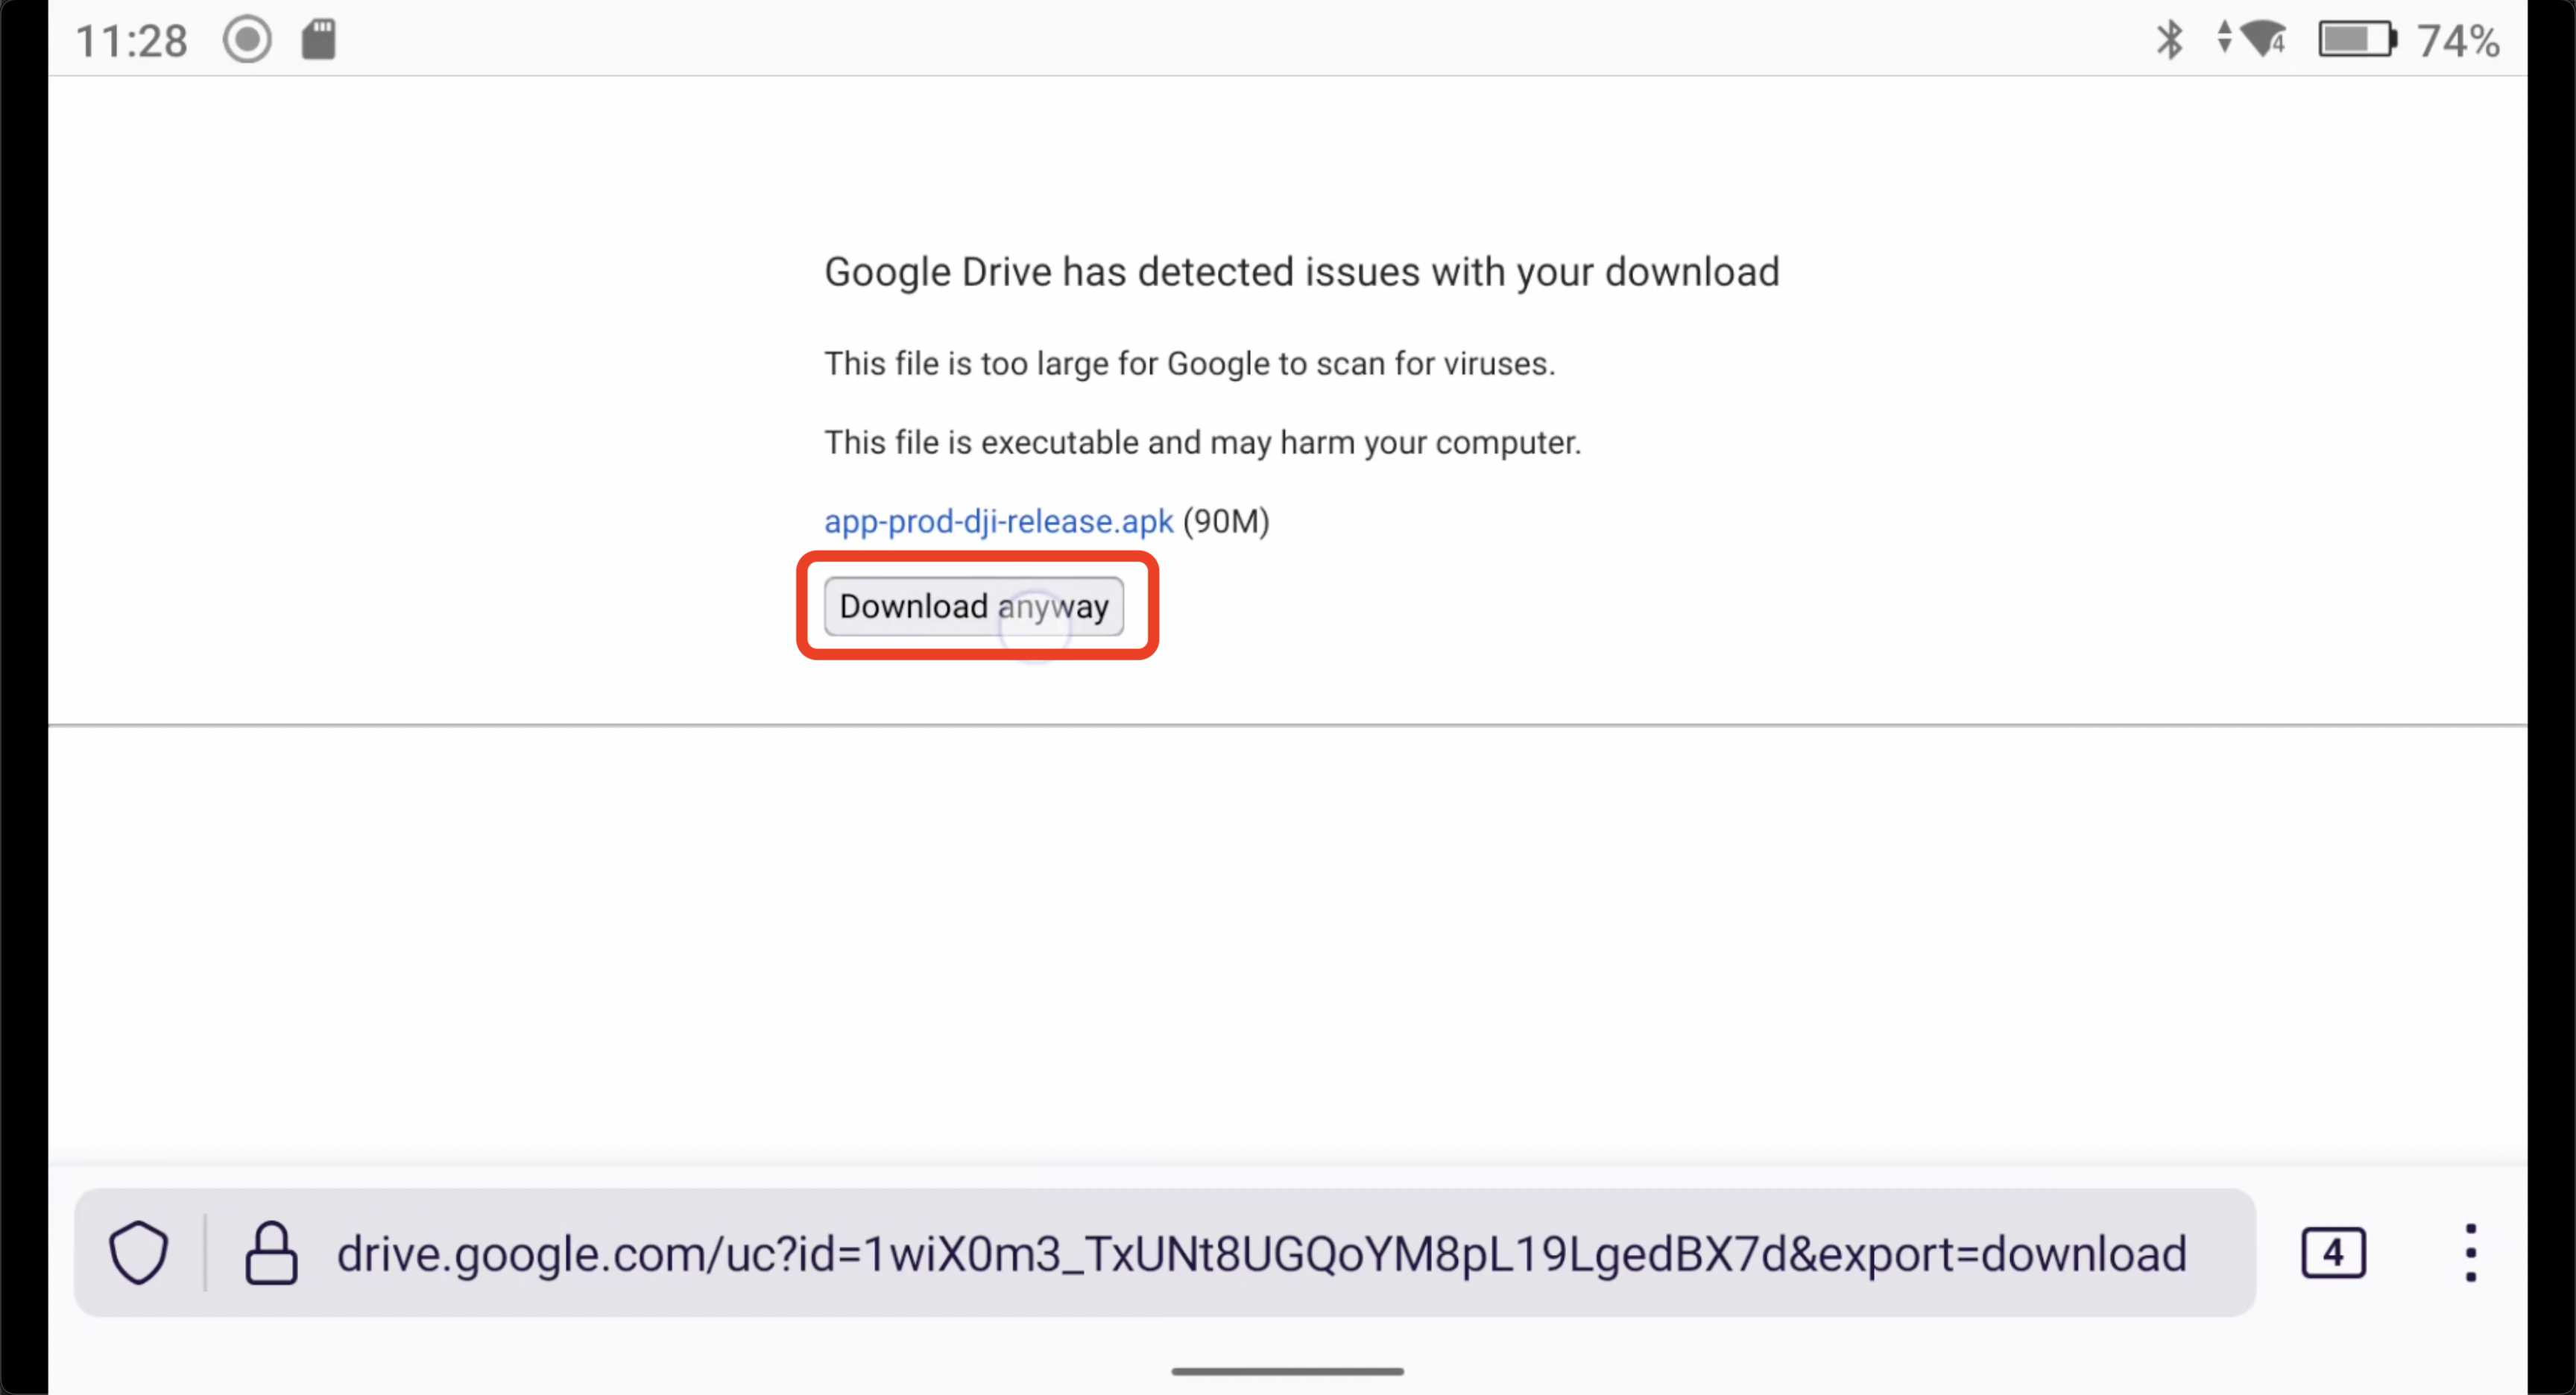This screenshot has height=1395, width=2576.
Task: Tap the Wi-Fi signal status icon
Action: coord(2263,39)
